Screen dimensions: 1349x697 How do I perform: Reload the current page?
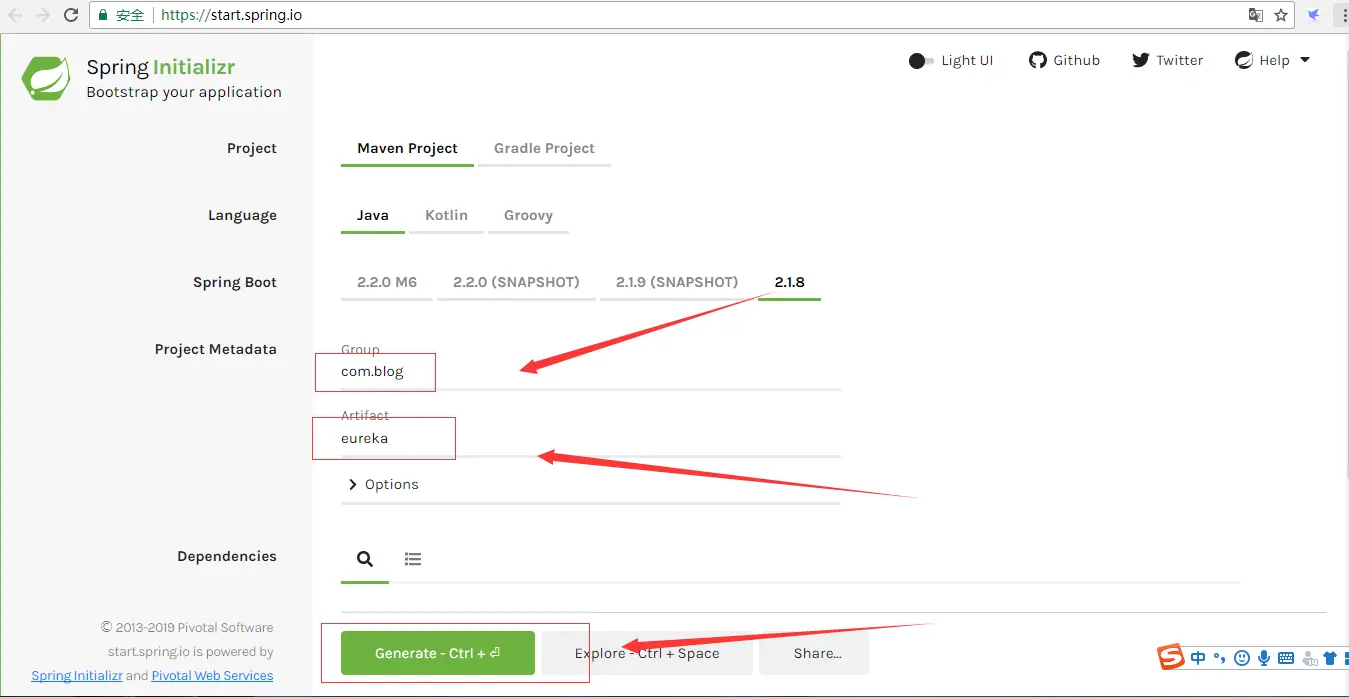(x=71, y=15)
